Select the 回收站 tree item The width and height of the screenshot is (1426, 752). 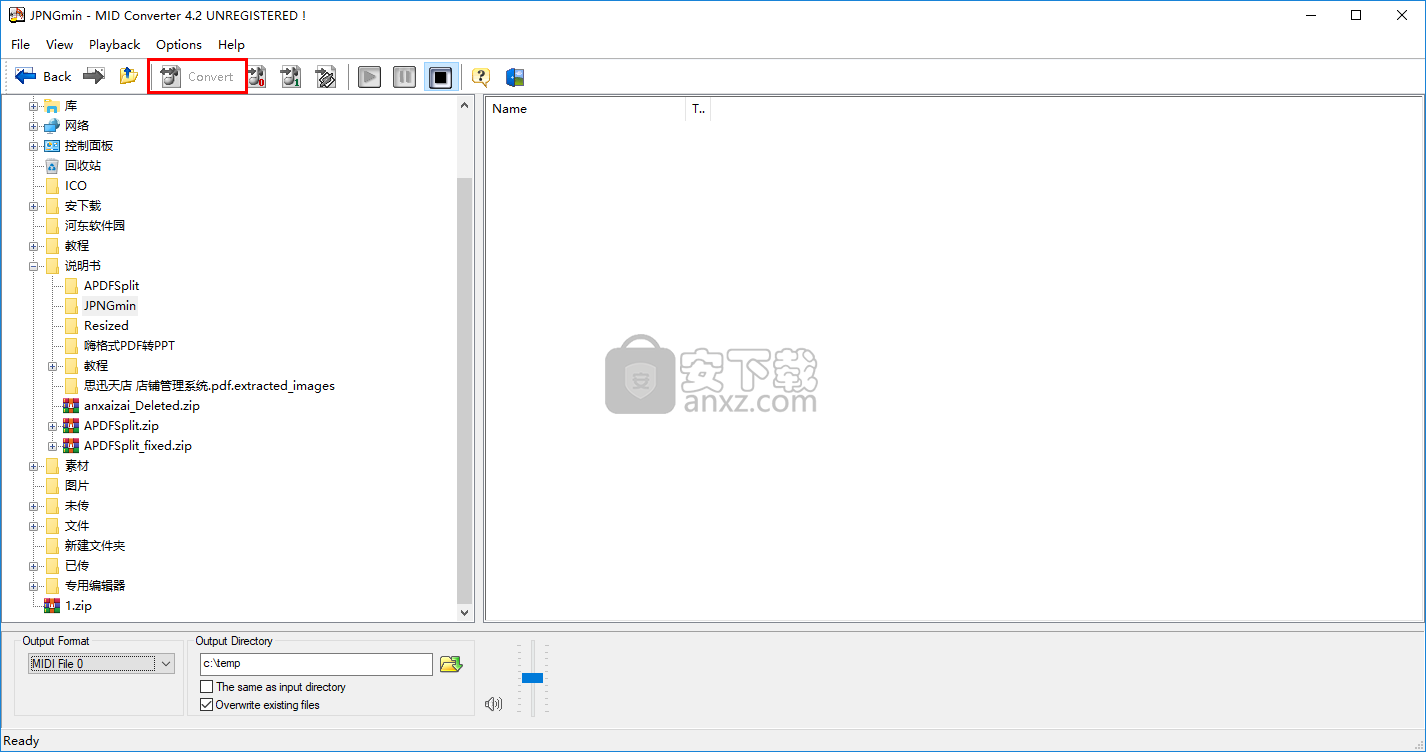coord(83,166)
